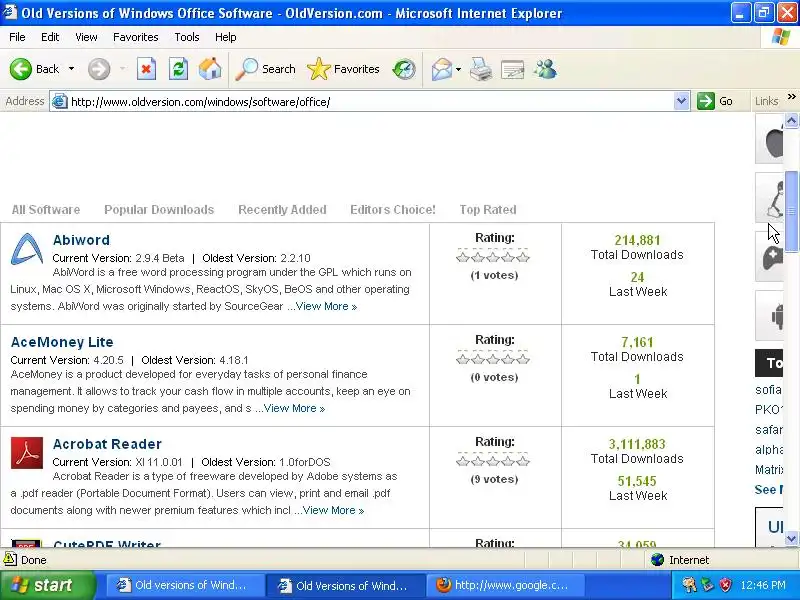
Task: Open the Acrobat Reader title link
Action: pyautogui.click(x=107, y=444)
